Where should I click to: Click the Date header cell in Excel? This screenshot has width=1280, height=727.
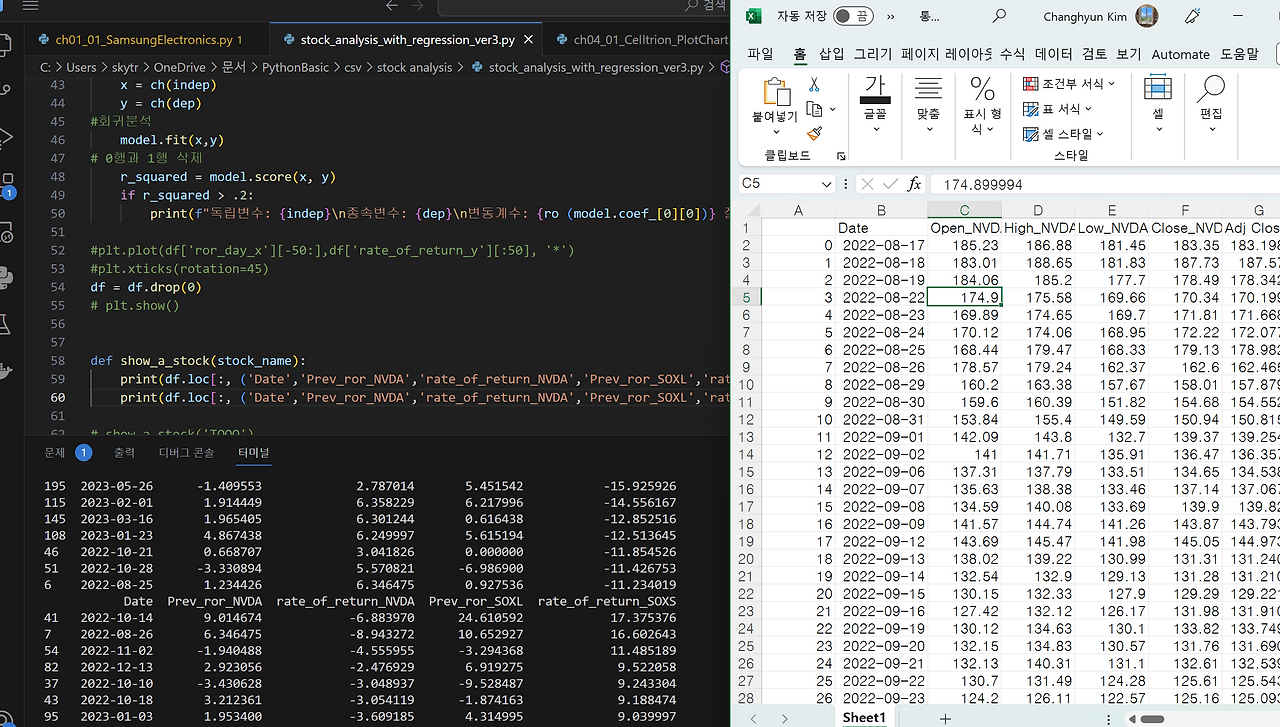click(881, 228)
